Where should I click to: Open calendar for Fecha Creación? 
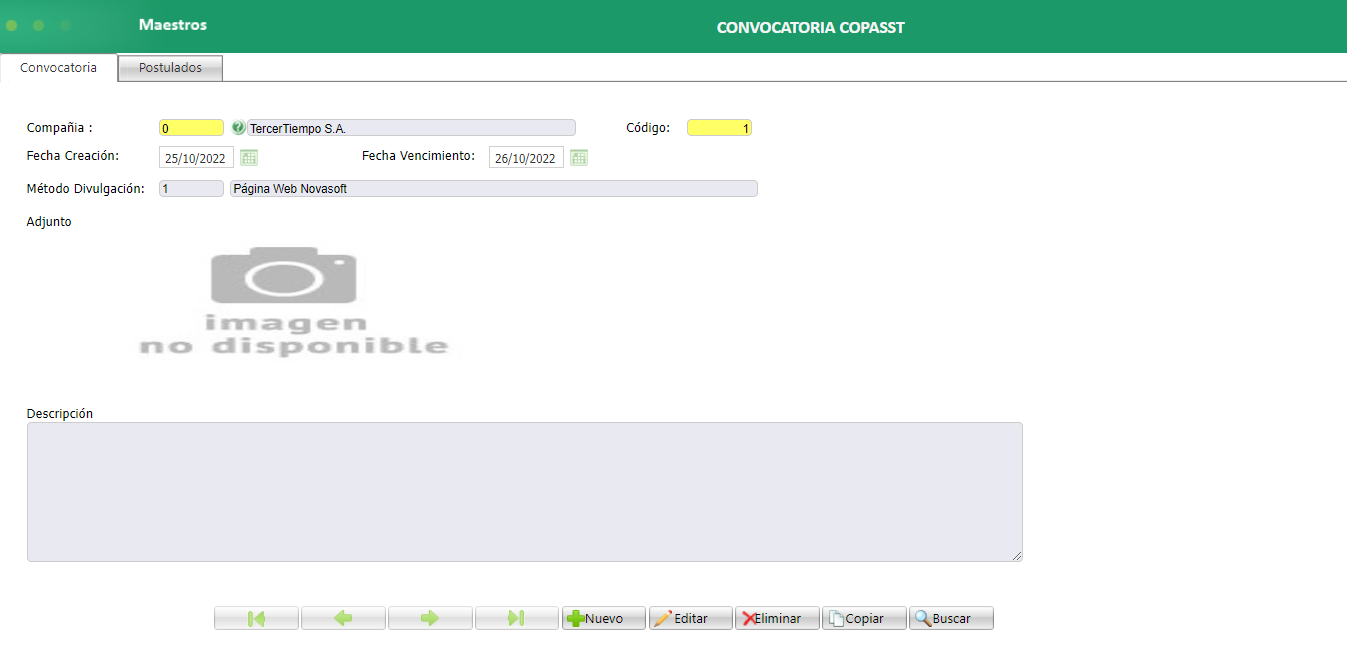[x=249, y=157]
